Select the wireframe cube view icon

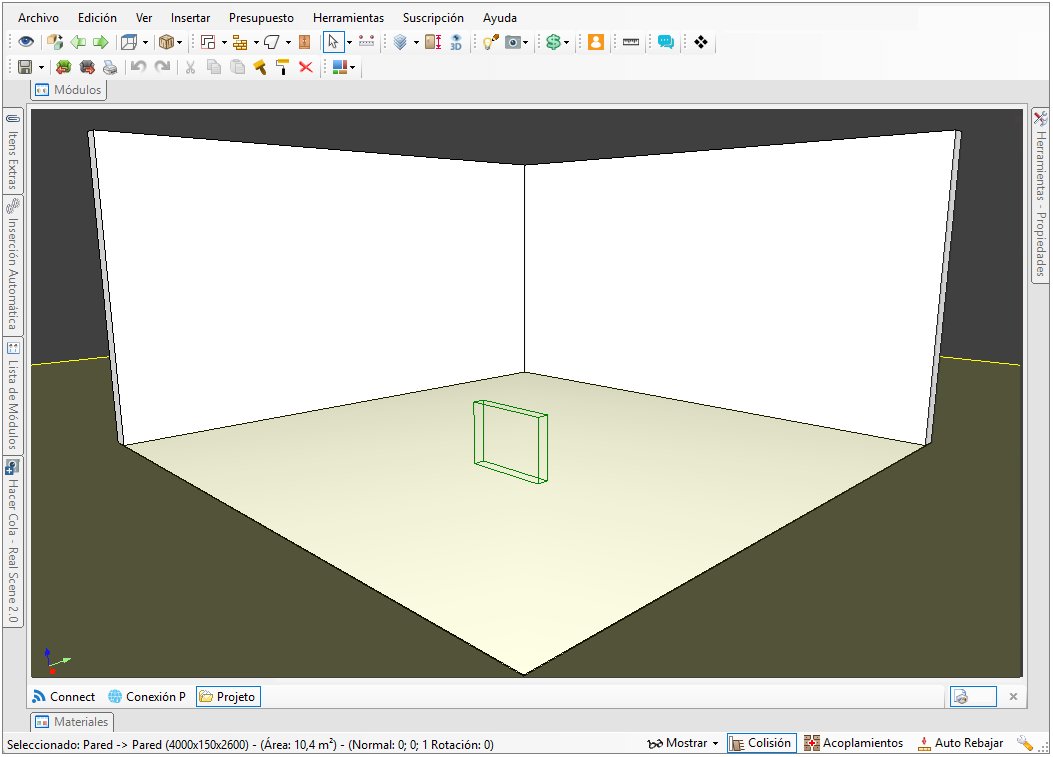click(x=129, y=42)
